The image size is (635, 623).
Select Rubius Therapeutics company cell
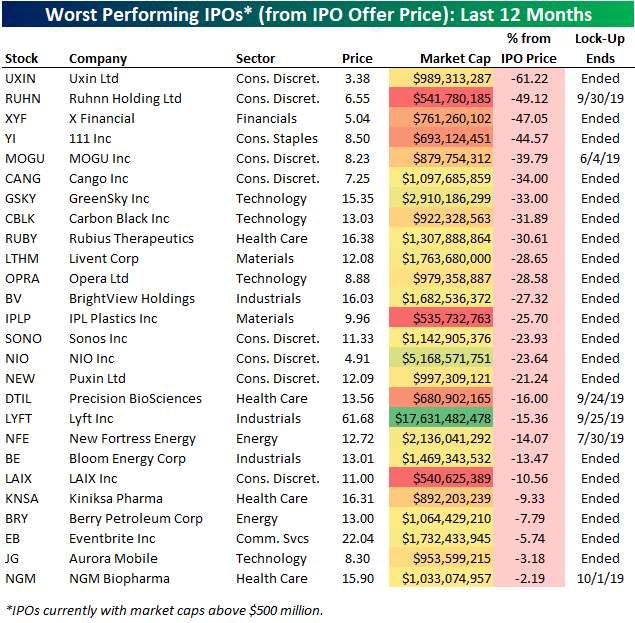[131, 239]
